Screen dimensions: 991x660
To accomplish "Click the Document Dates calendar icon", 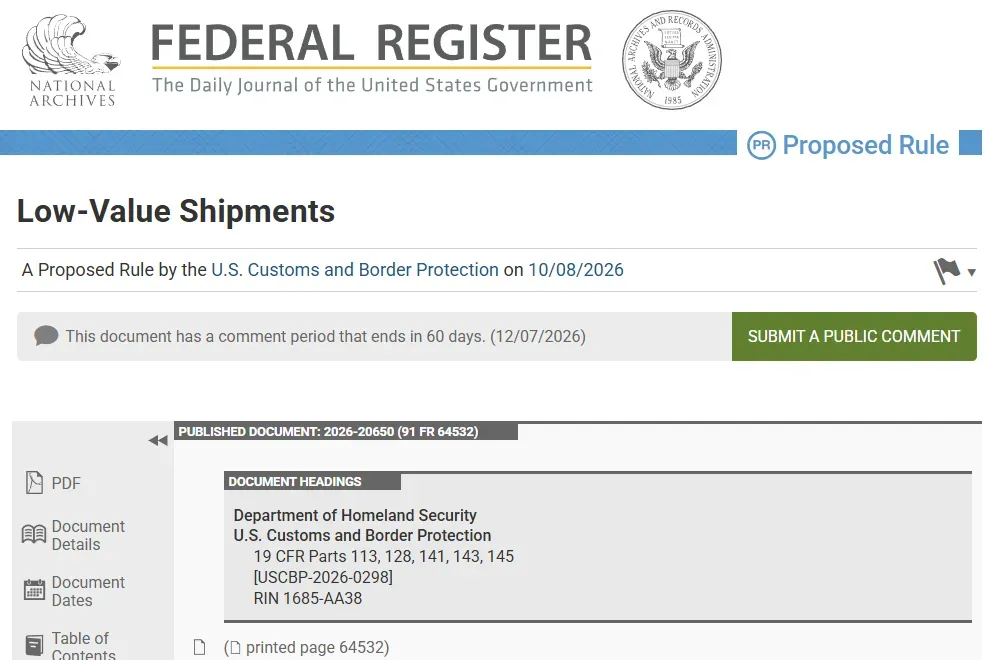I will (x=34, y=590).
